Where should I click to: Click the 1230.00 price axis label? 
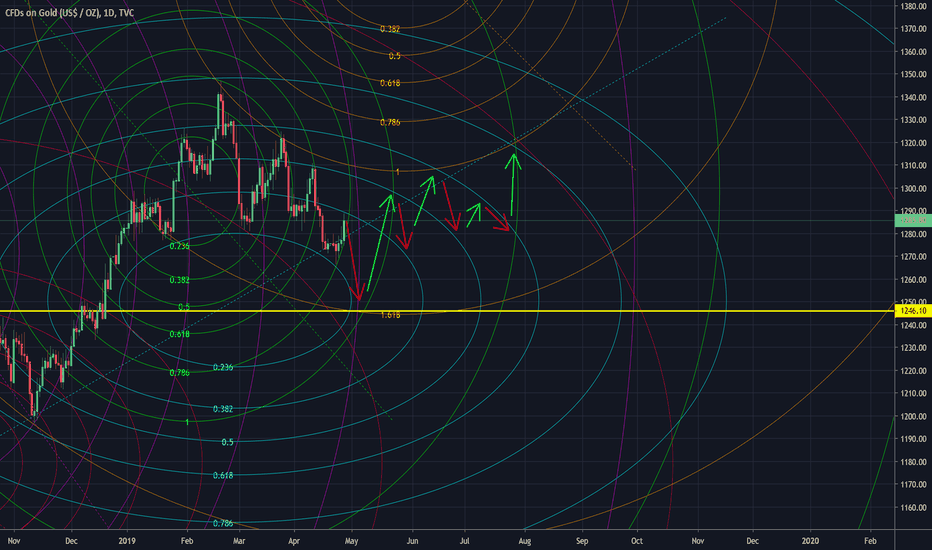pos(914,348)
